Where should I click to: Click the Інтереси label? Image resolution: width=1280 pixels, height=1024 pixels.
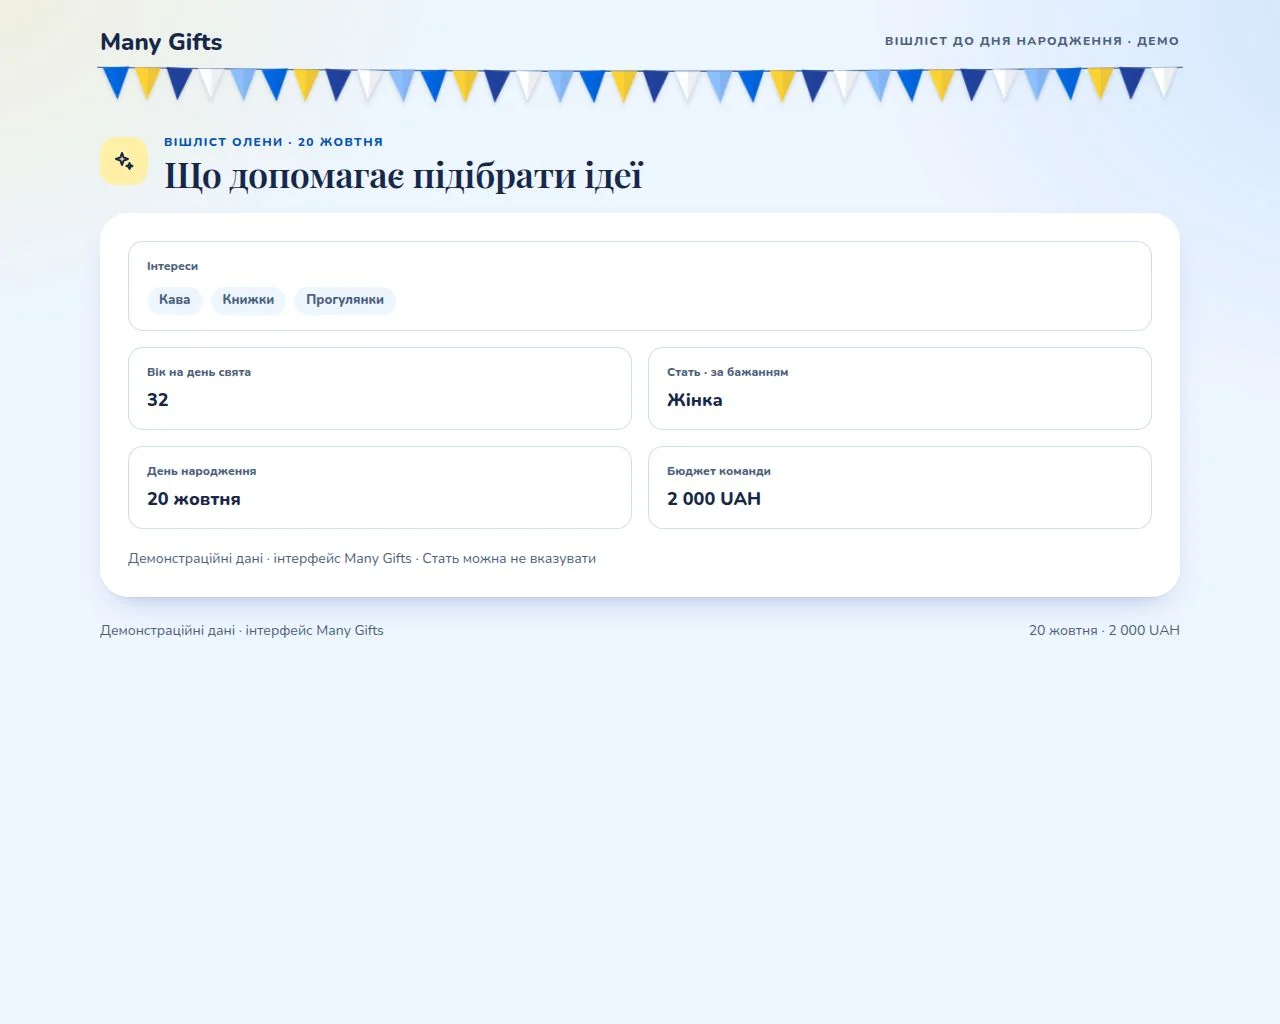pos(172,266)
